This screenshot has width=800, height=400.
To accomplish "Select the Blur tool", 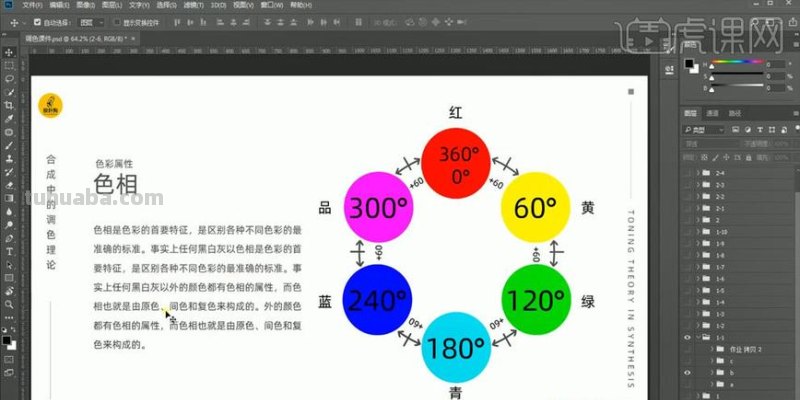I will tap(9, 211).
